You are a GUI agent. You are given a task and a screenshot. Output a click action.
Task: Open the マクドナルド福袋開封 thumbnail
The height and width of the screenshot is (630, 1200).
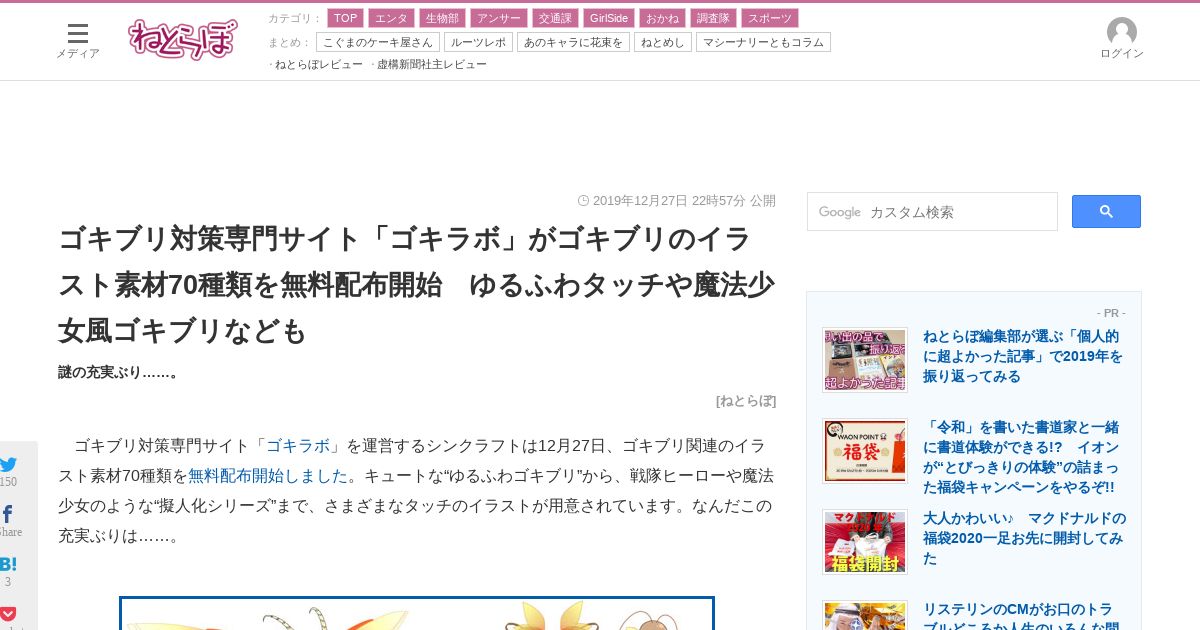[x=865, y=541]
